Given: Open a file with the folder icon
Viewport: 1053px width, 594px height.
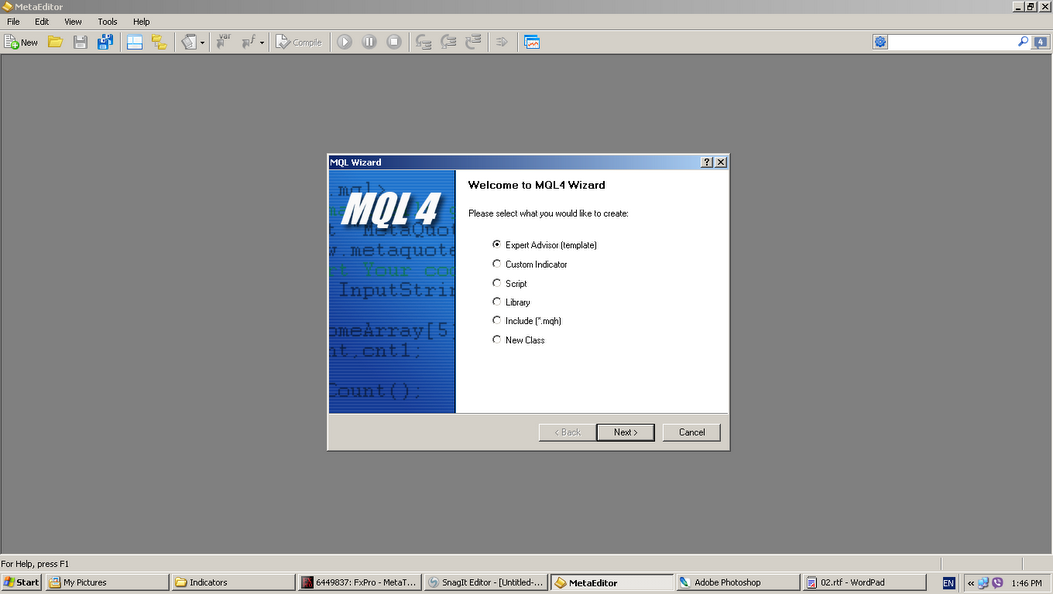Looking at the screenshot, I should [55, 42].
